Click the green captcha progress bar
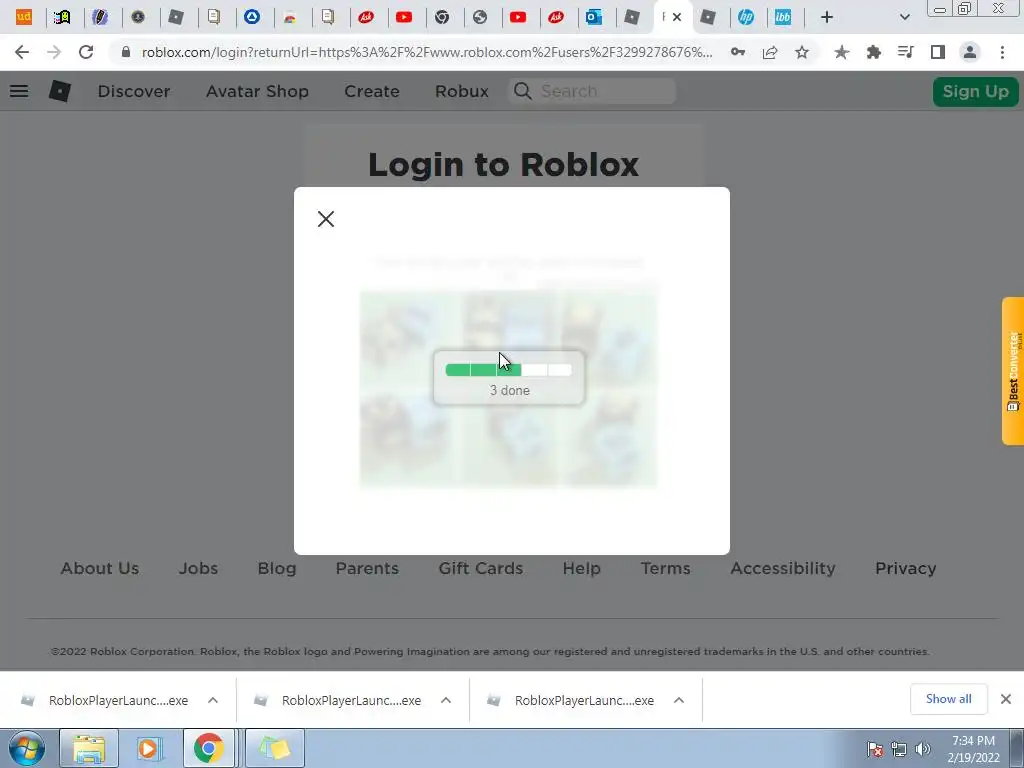Image resolution: width=1024 pixels, height=768 pixels. pyautogui.click(x=509, y=370)
